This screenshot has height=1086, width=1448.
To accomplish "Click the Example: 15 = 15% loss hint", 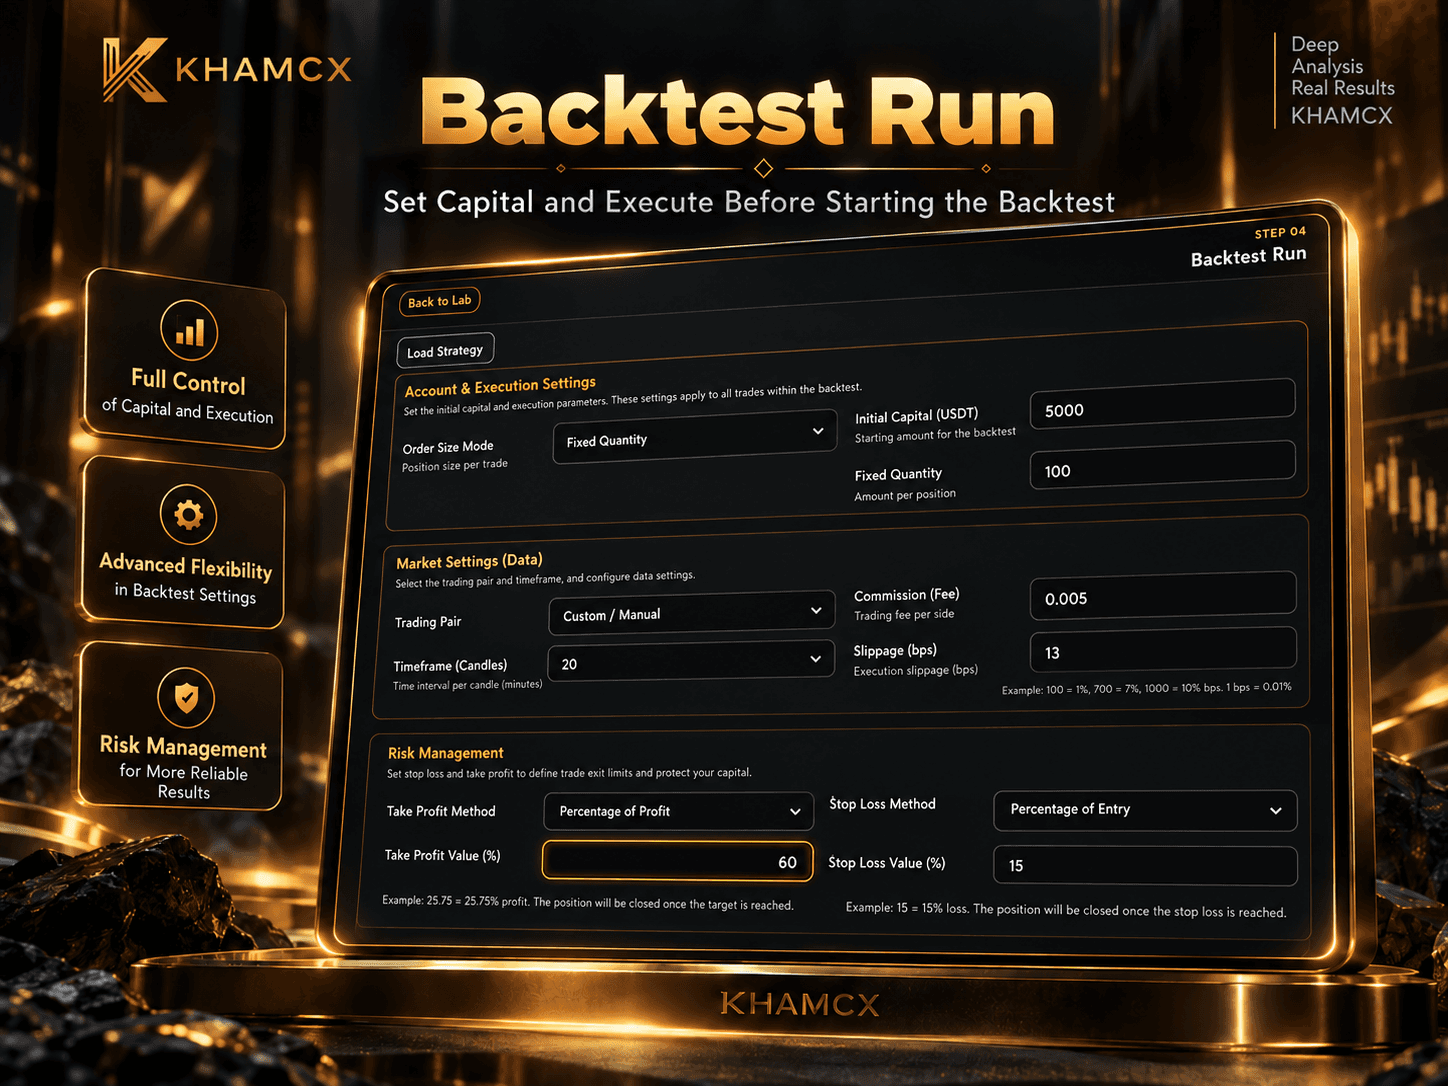I will 1066,910.
